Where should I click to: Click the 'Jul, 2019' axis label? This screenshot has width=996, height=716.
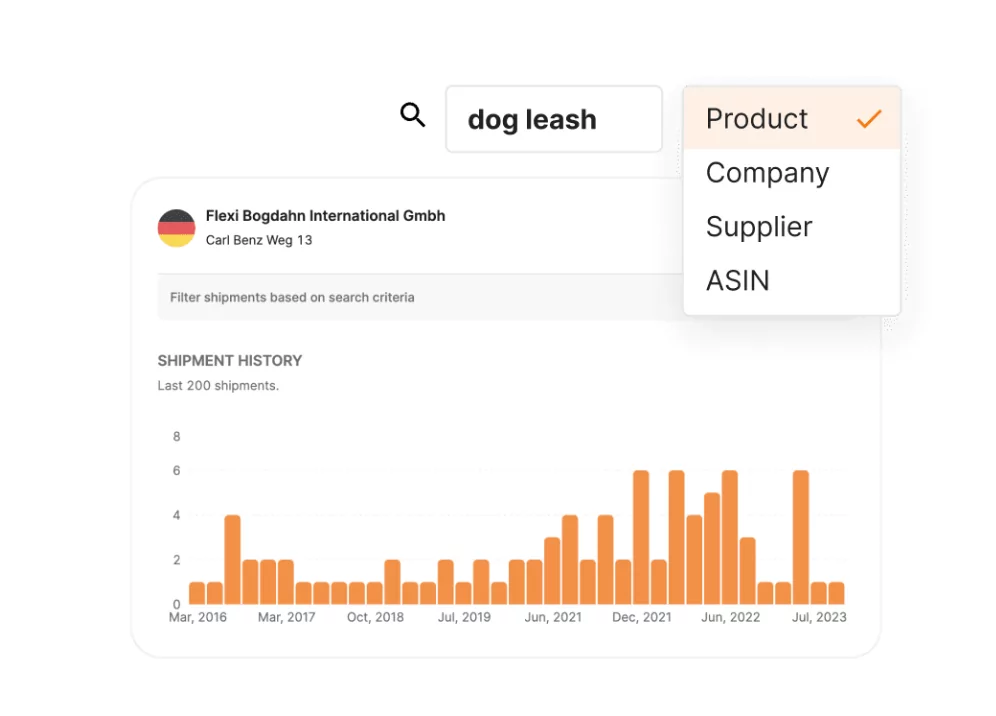tap(464, 618)
